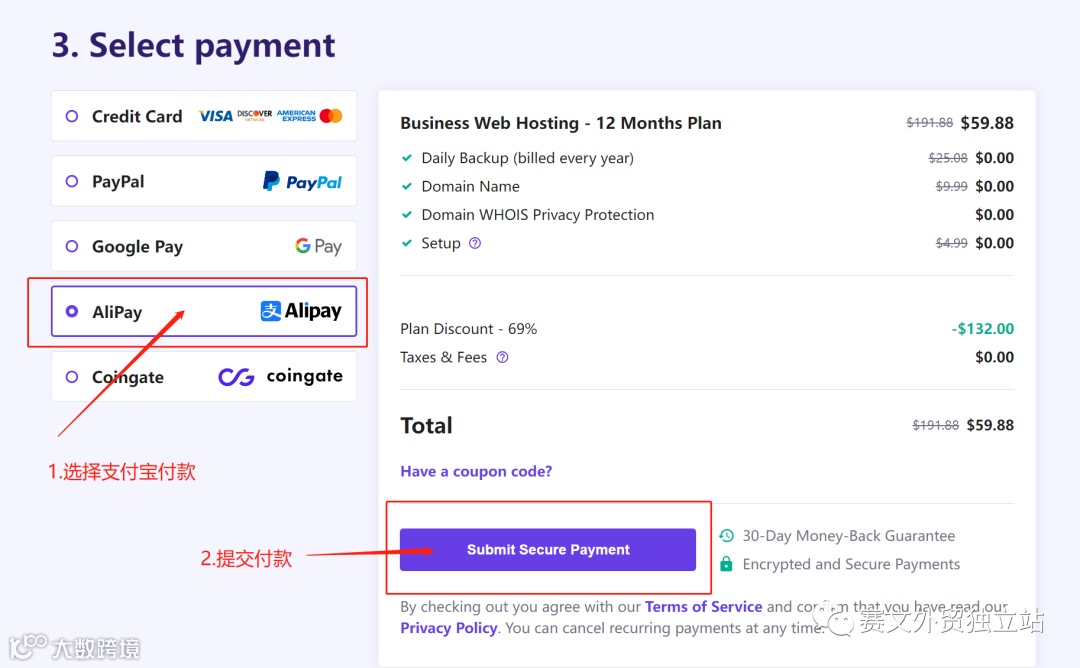The height and width of the screenshot is (668, 1080).
Task: Click Domain WHOIS Privacy Protection text
Action: [x=538, y=215]
